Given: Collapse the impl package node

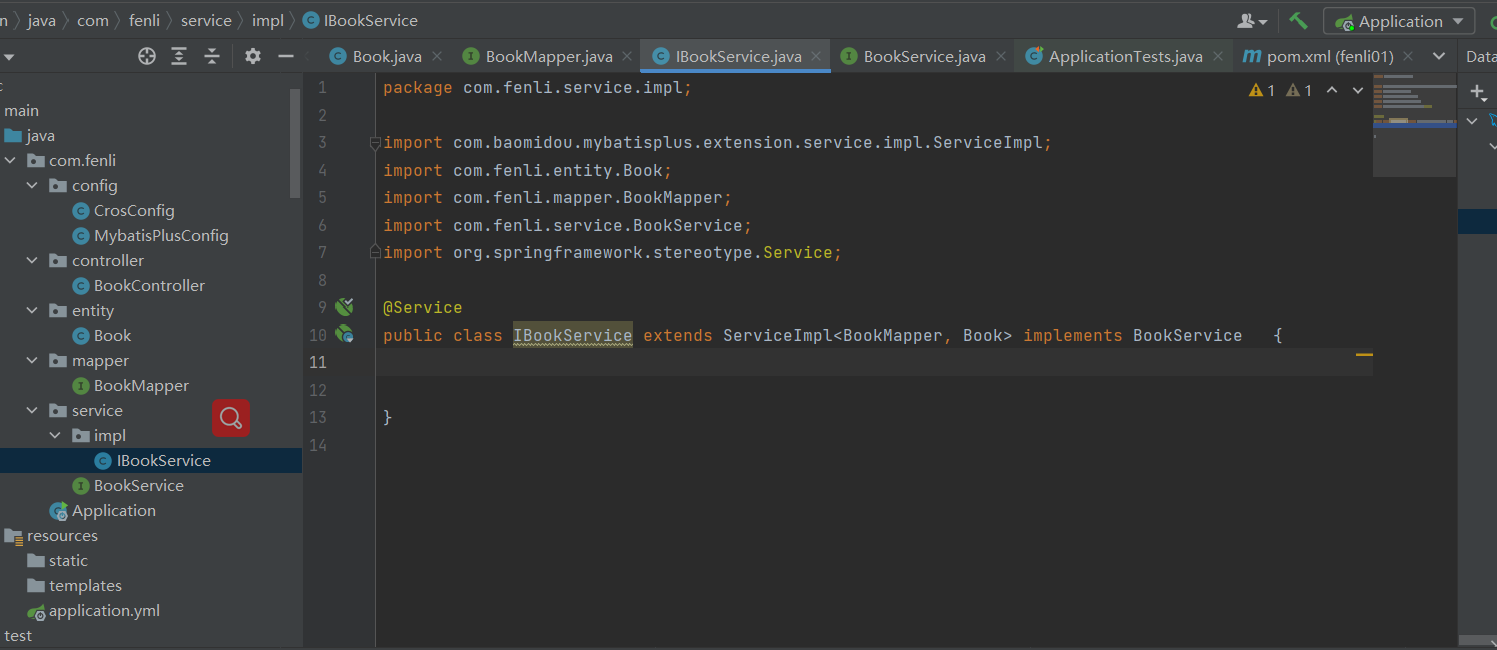Looking at the screenshot, I should coord(55,436).
